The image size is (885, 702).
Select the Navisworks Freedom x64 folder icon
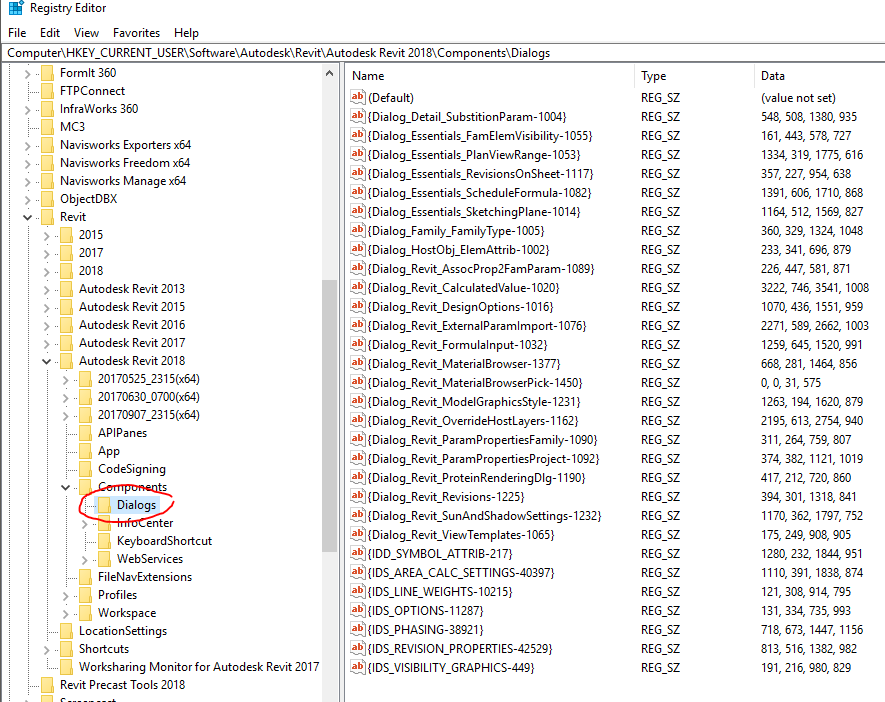[48, 163]
